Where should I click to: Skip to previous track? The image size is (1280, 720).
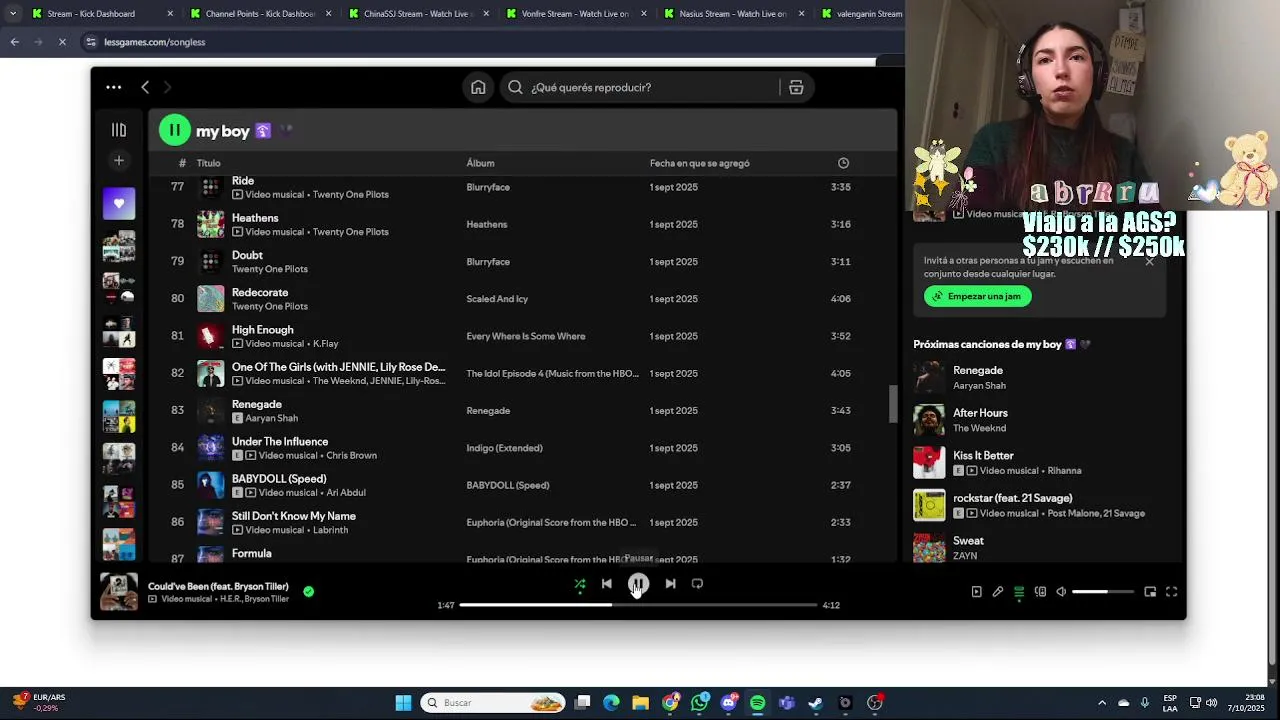click(x=606, y=584)
